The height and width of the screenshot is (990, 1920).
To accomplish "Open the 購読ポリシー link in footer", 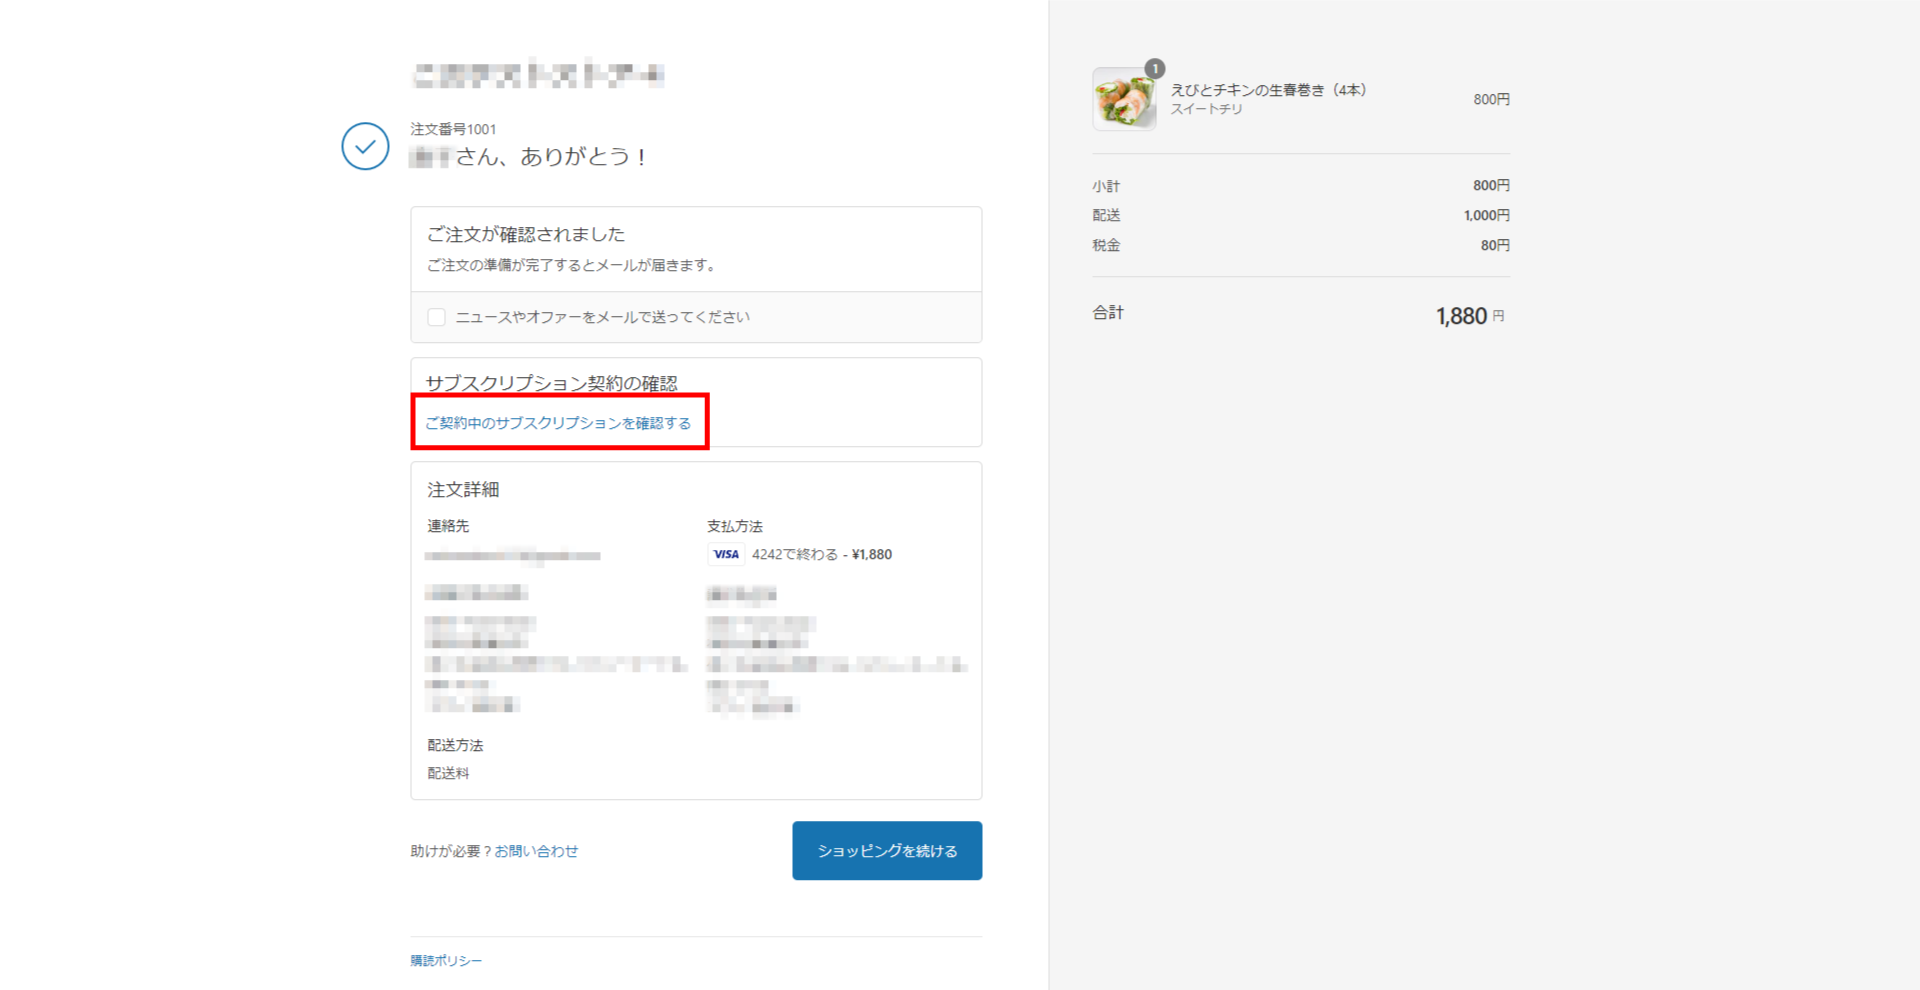I will pyautogui.click(x=446, y=960).
